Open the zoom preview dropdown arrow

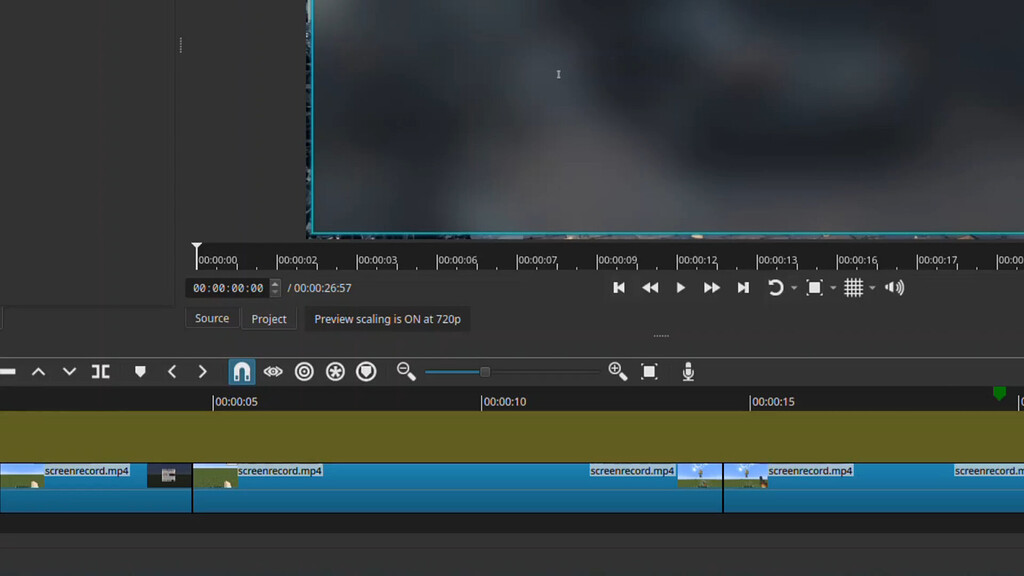833,287
